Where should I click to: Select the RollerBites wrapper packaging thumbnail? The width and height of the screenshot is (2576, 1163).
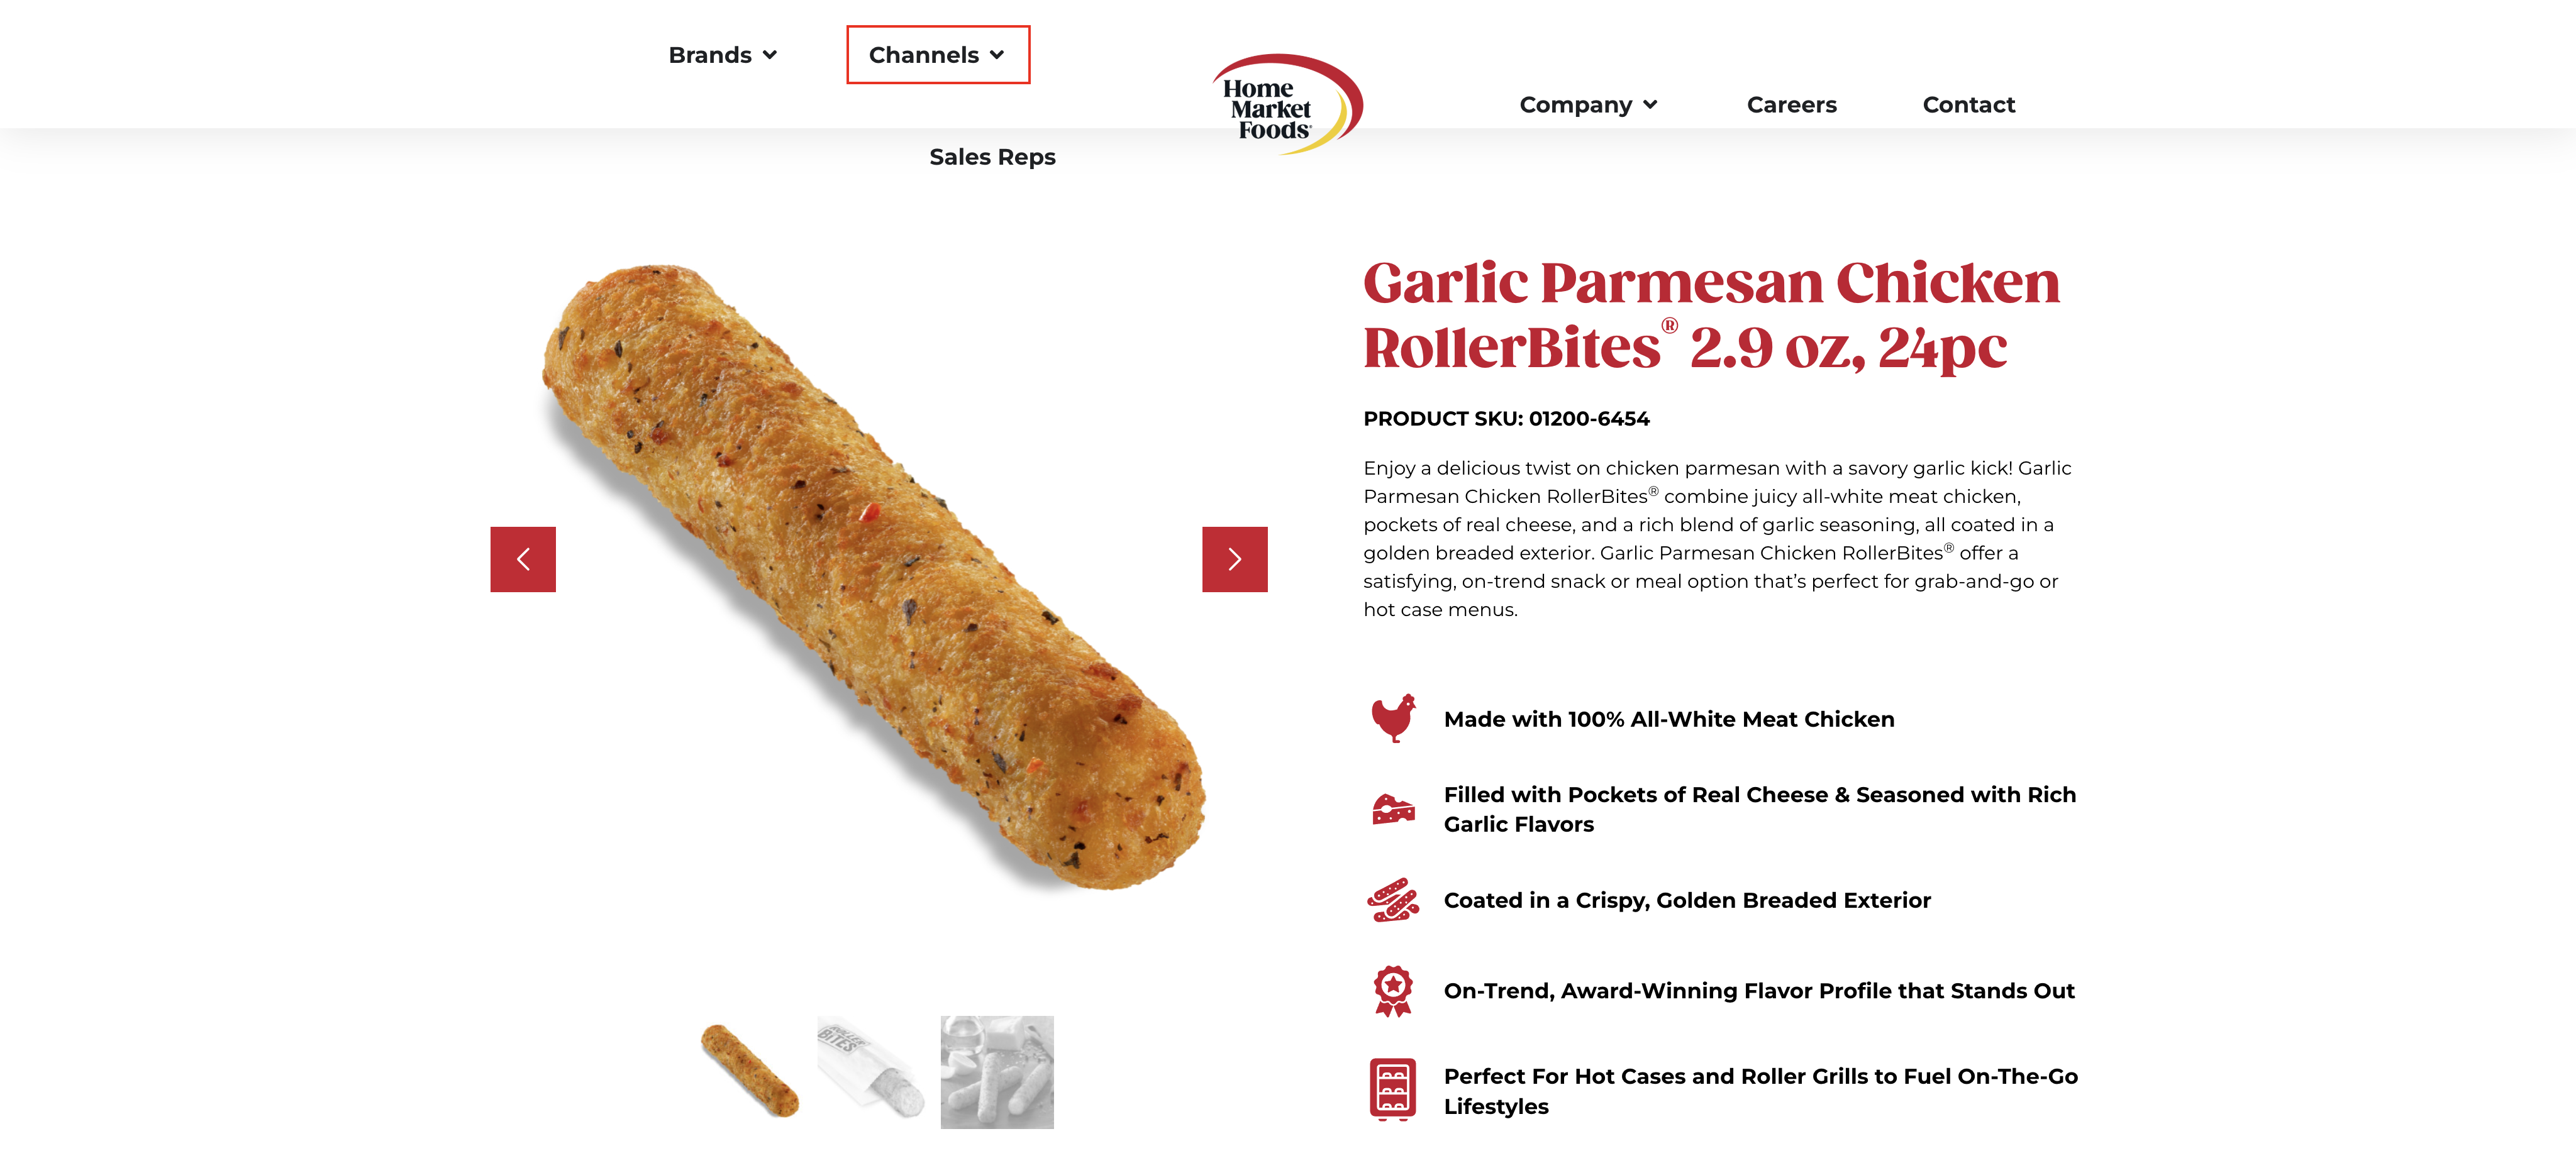(x=871, y=1071)
